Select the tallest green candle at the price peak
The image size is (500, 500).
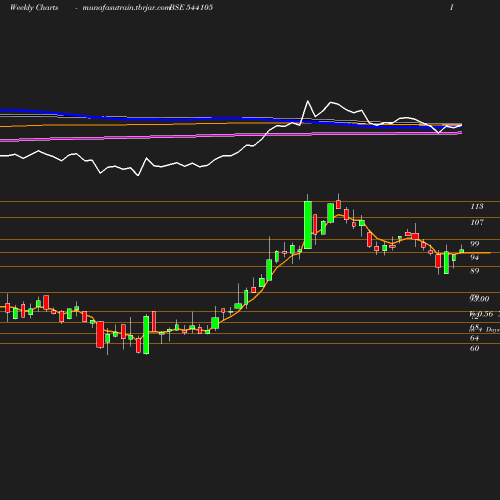(308, 225)
